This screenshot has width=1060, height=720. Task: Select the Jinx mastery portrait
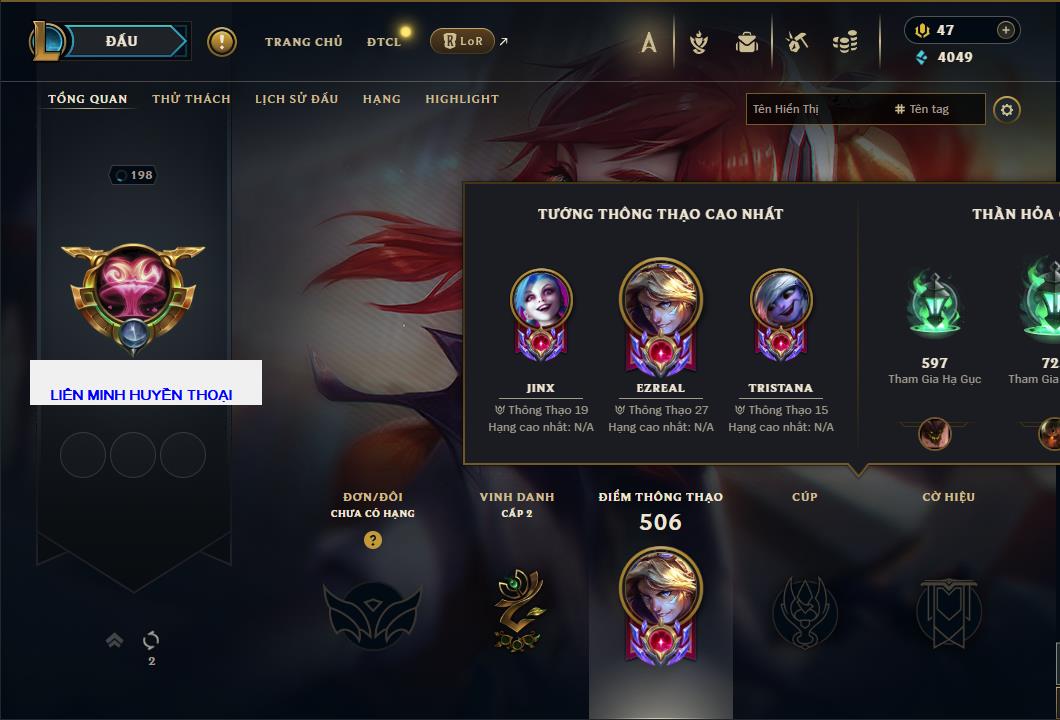pos(541,316)
